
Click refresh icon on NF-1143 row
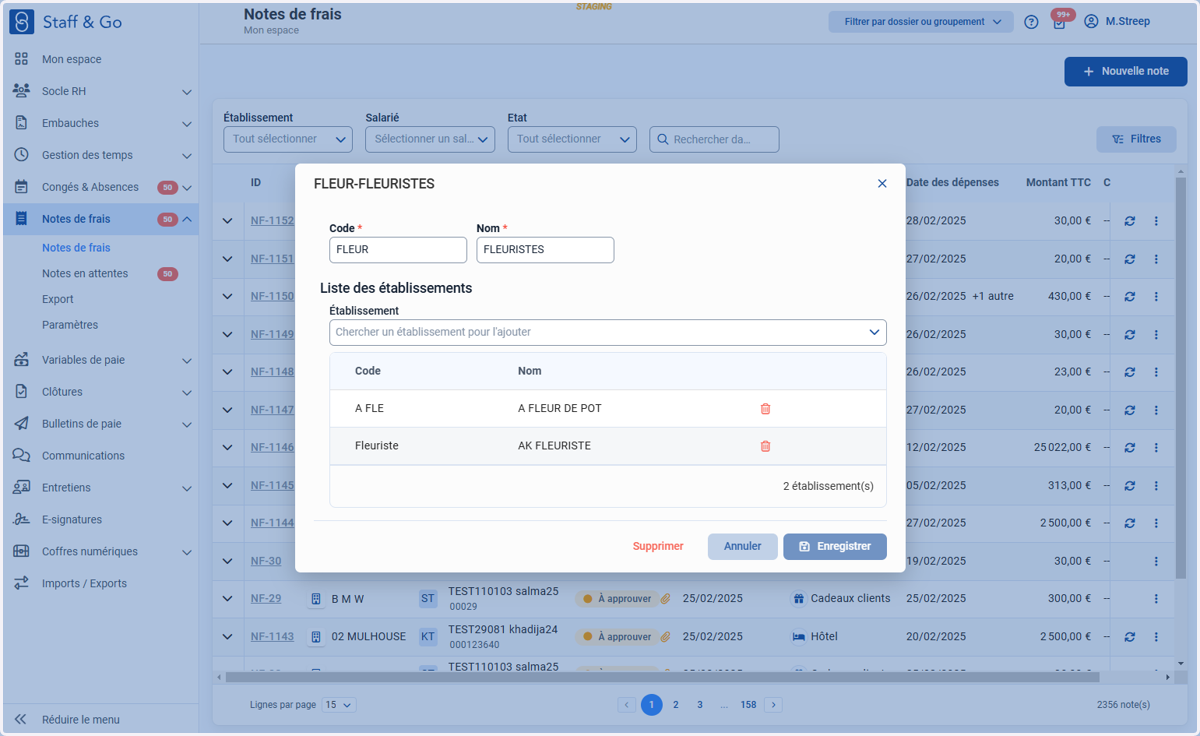pyautogui.click(x=1130, y=637)
